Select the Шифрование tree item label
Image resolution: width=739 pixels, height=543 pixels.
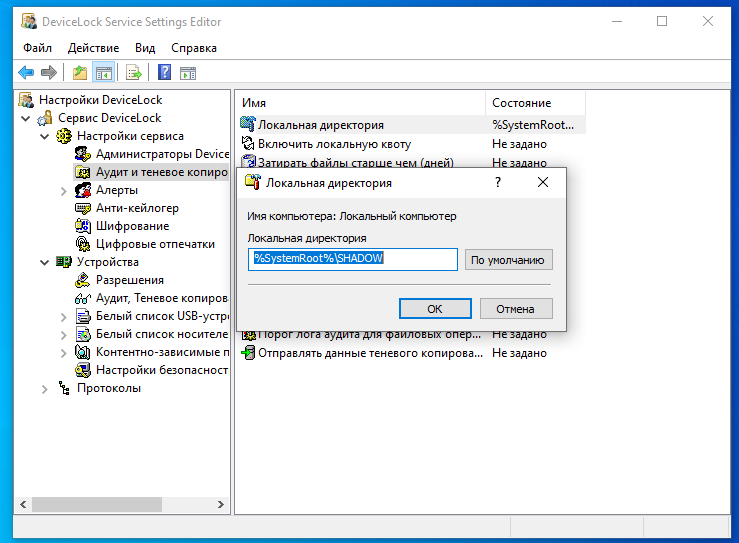click(x=132, y=226)
